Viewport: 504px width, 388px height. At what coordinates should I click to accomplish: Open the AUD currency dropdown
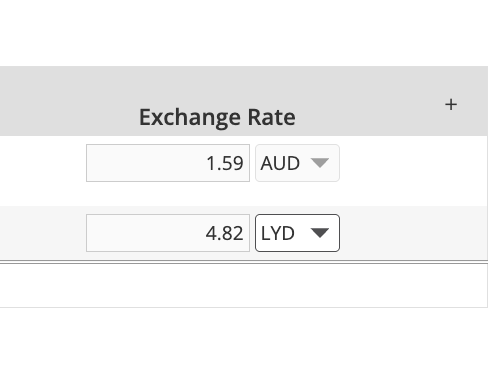297,163
